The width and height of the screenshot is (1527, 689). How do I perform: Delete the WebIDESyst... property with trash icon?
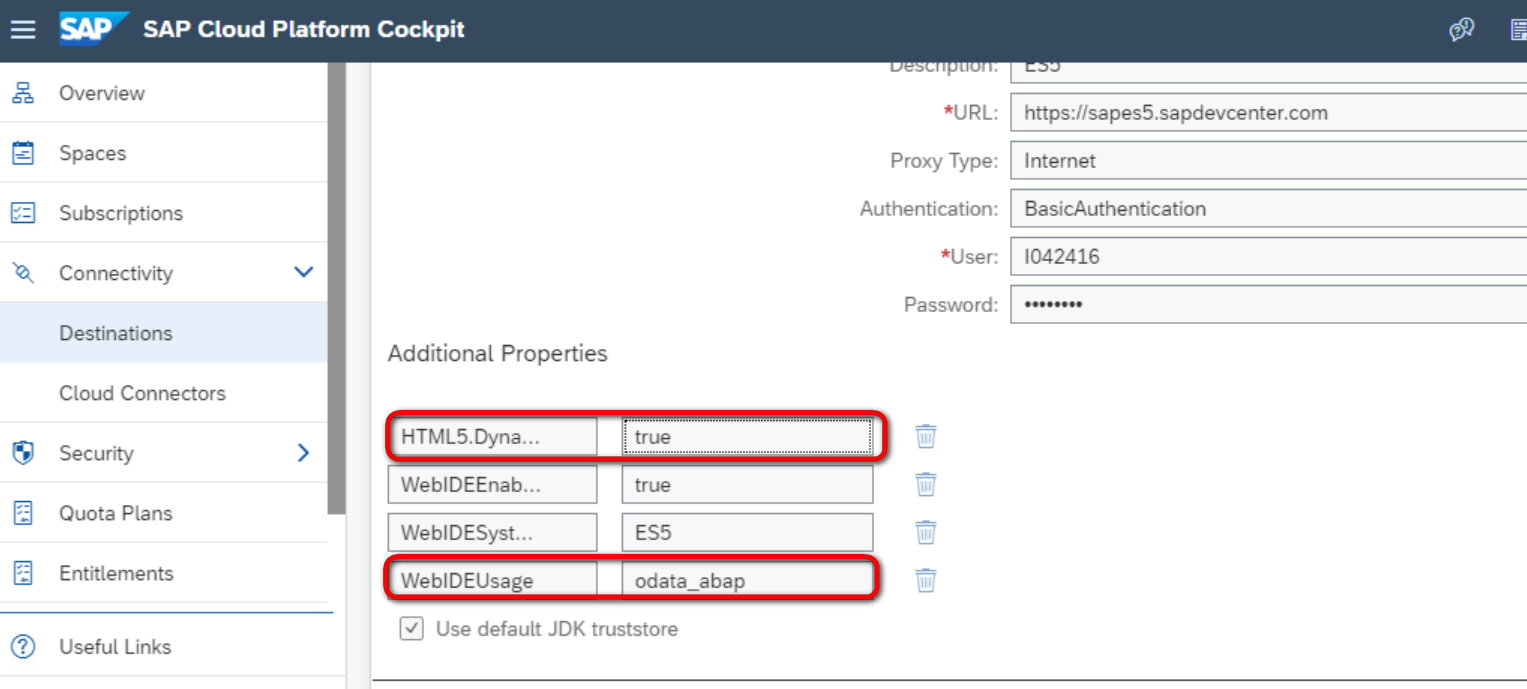926,532
